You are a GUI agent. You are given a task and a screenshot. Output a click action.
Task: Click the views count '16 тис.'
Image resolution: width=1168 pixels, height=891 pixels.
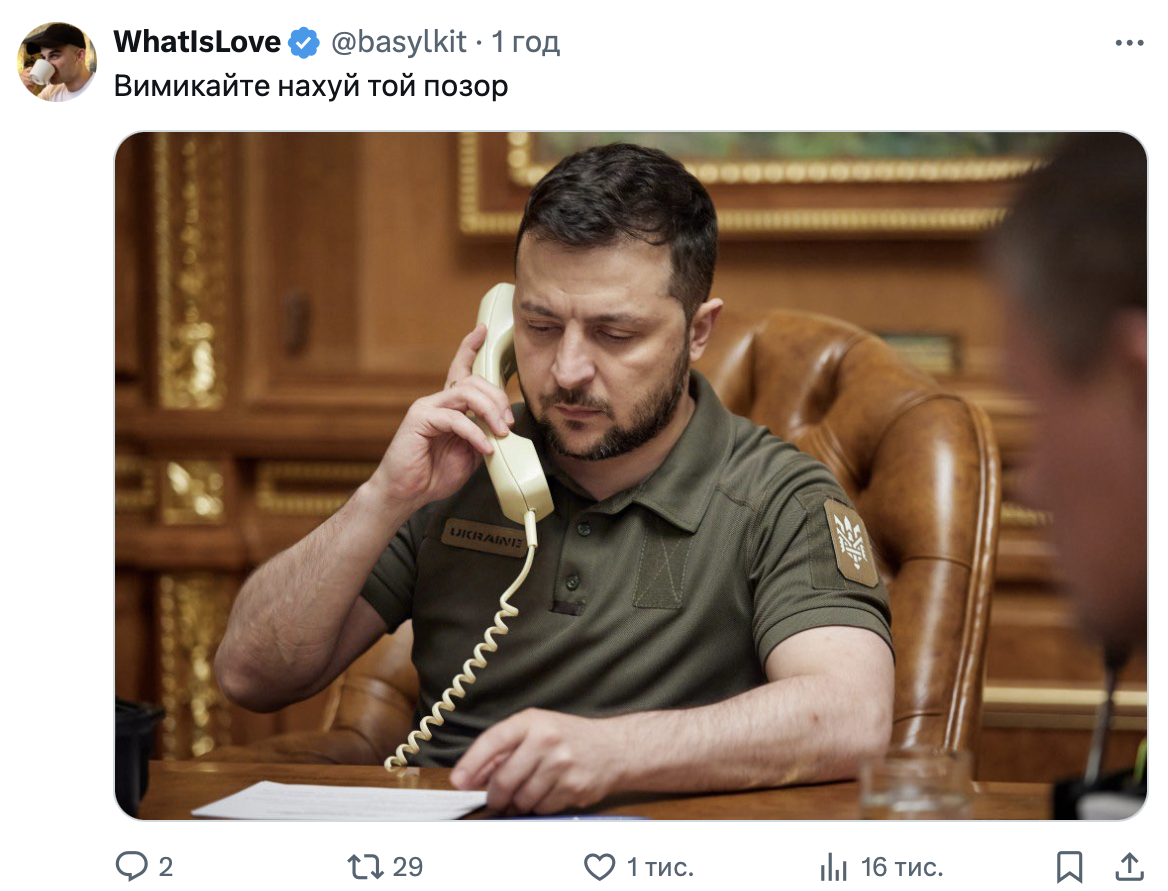tap(902, 866)
